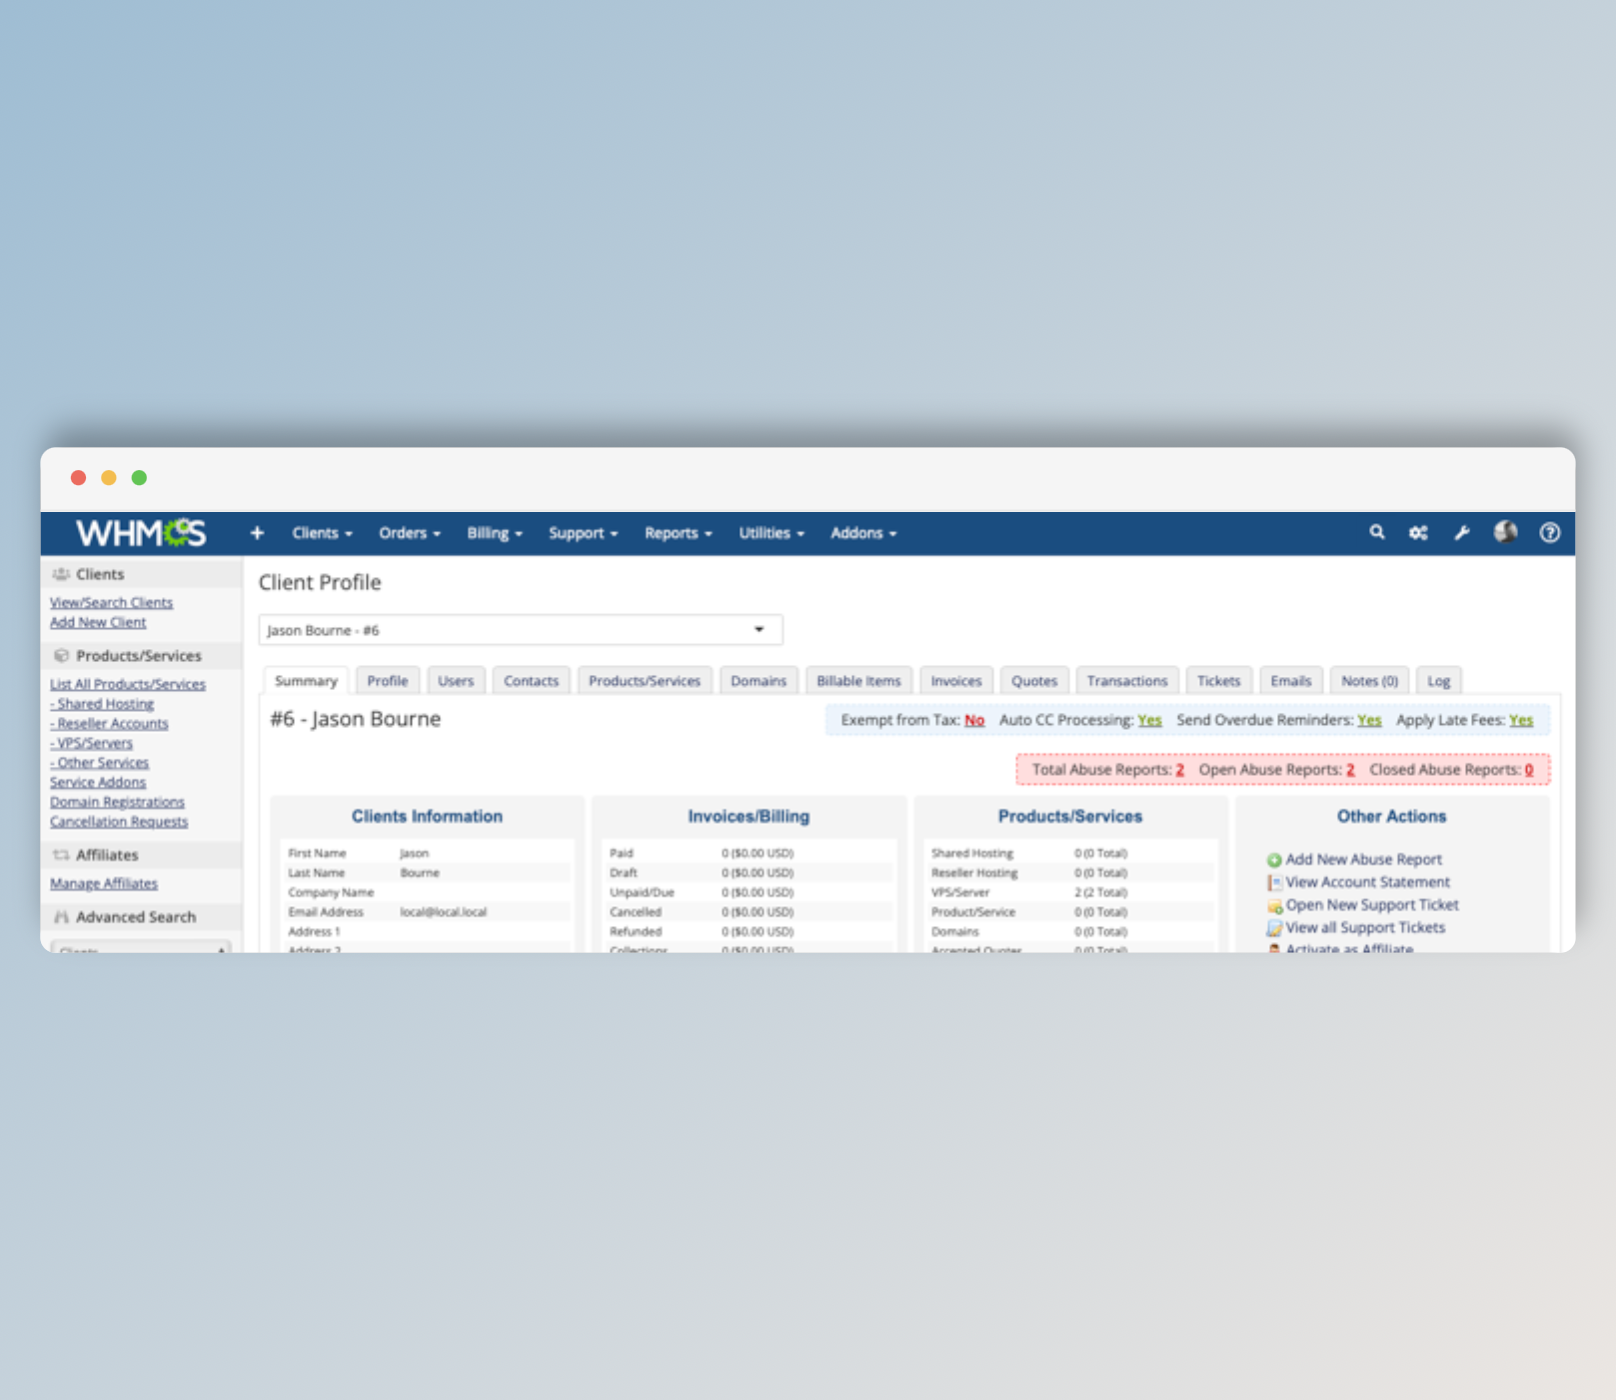Screen dimensions: 1616x1400
Task: Open the Billing menu
Action: [x=494, y=533]
